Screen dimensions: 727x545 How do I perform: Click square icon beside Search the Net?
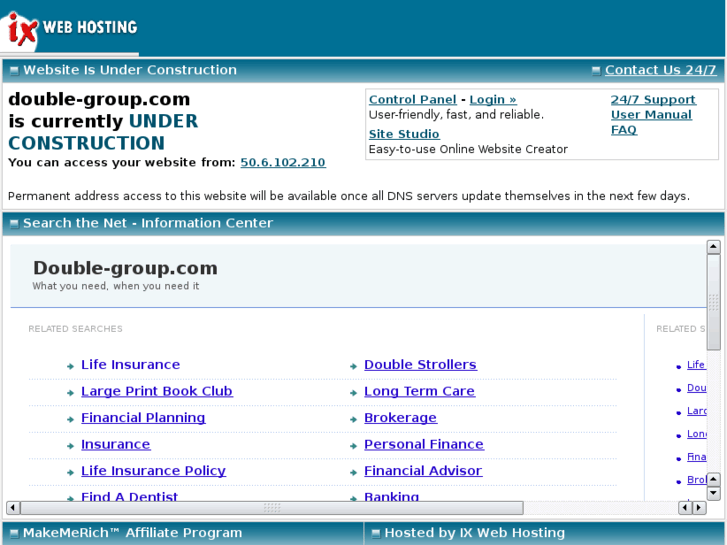[14, 224]
